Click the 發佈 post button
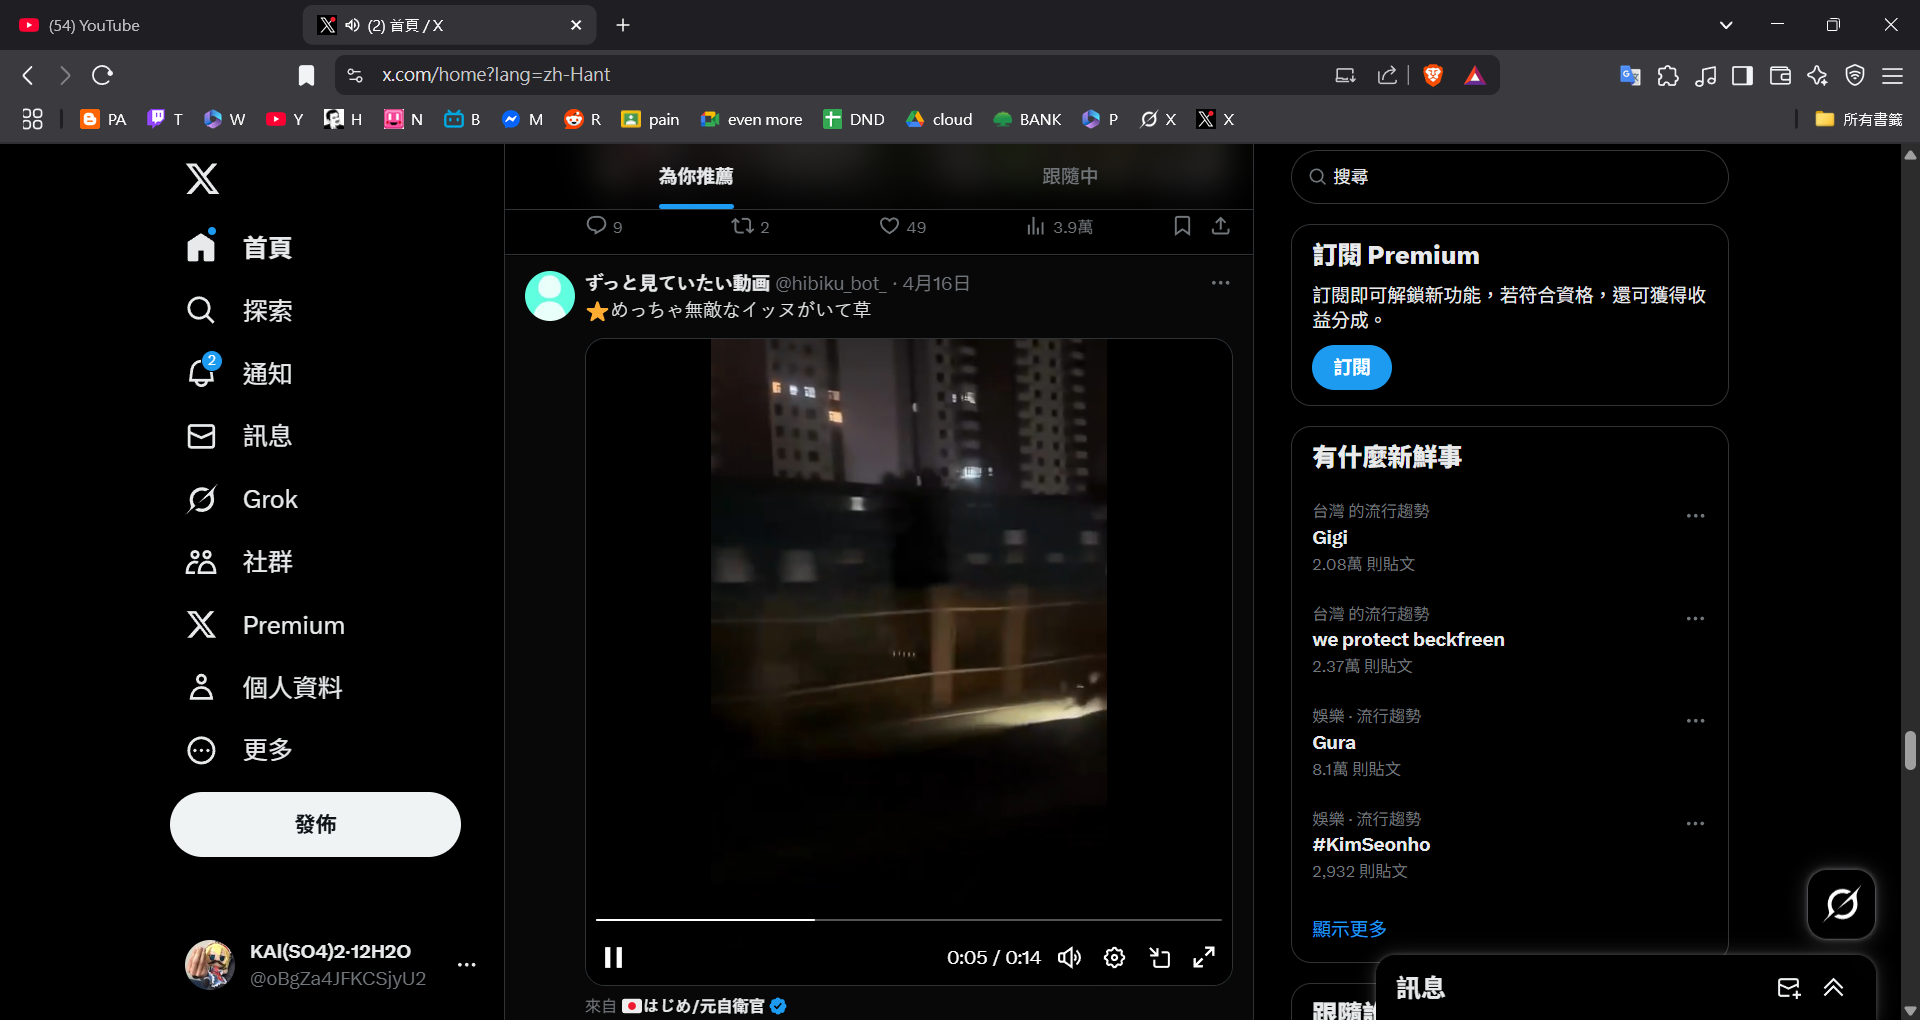The height and width of the screenshot is (1020, 1920). pyautogui.click(x=315, y=824)
